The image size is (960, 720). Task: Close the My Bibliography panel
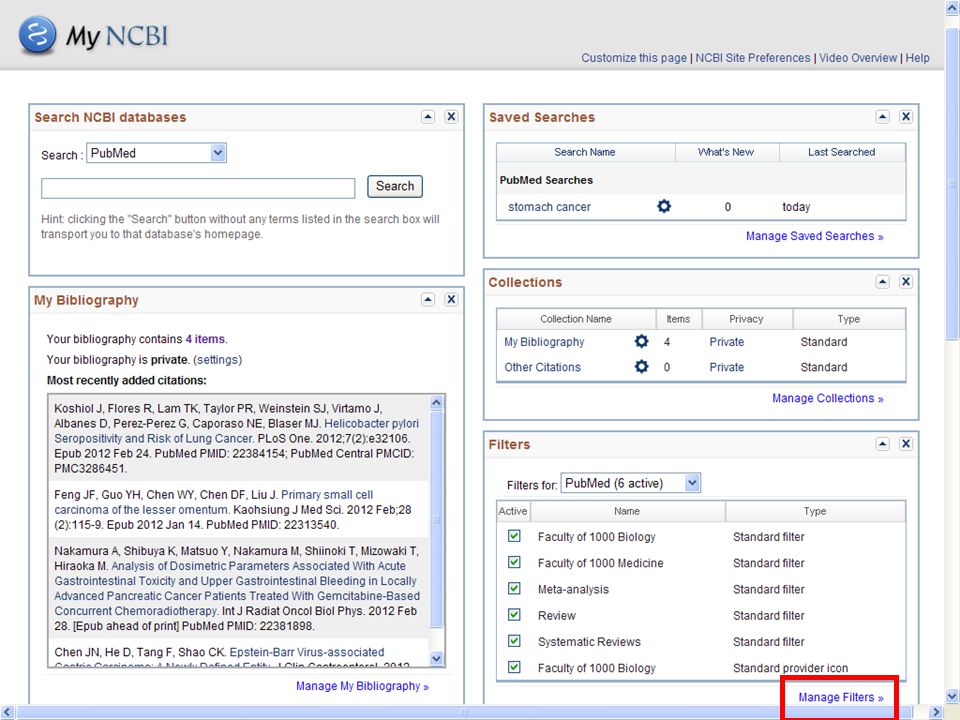451,299
